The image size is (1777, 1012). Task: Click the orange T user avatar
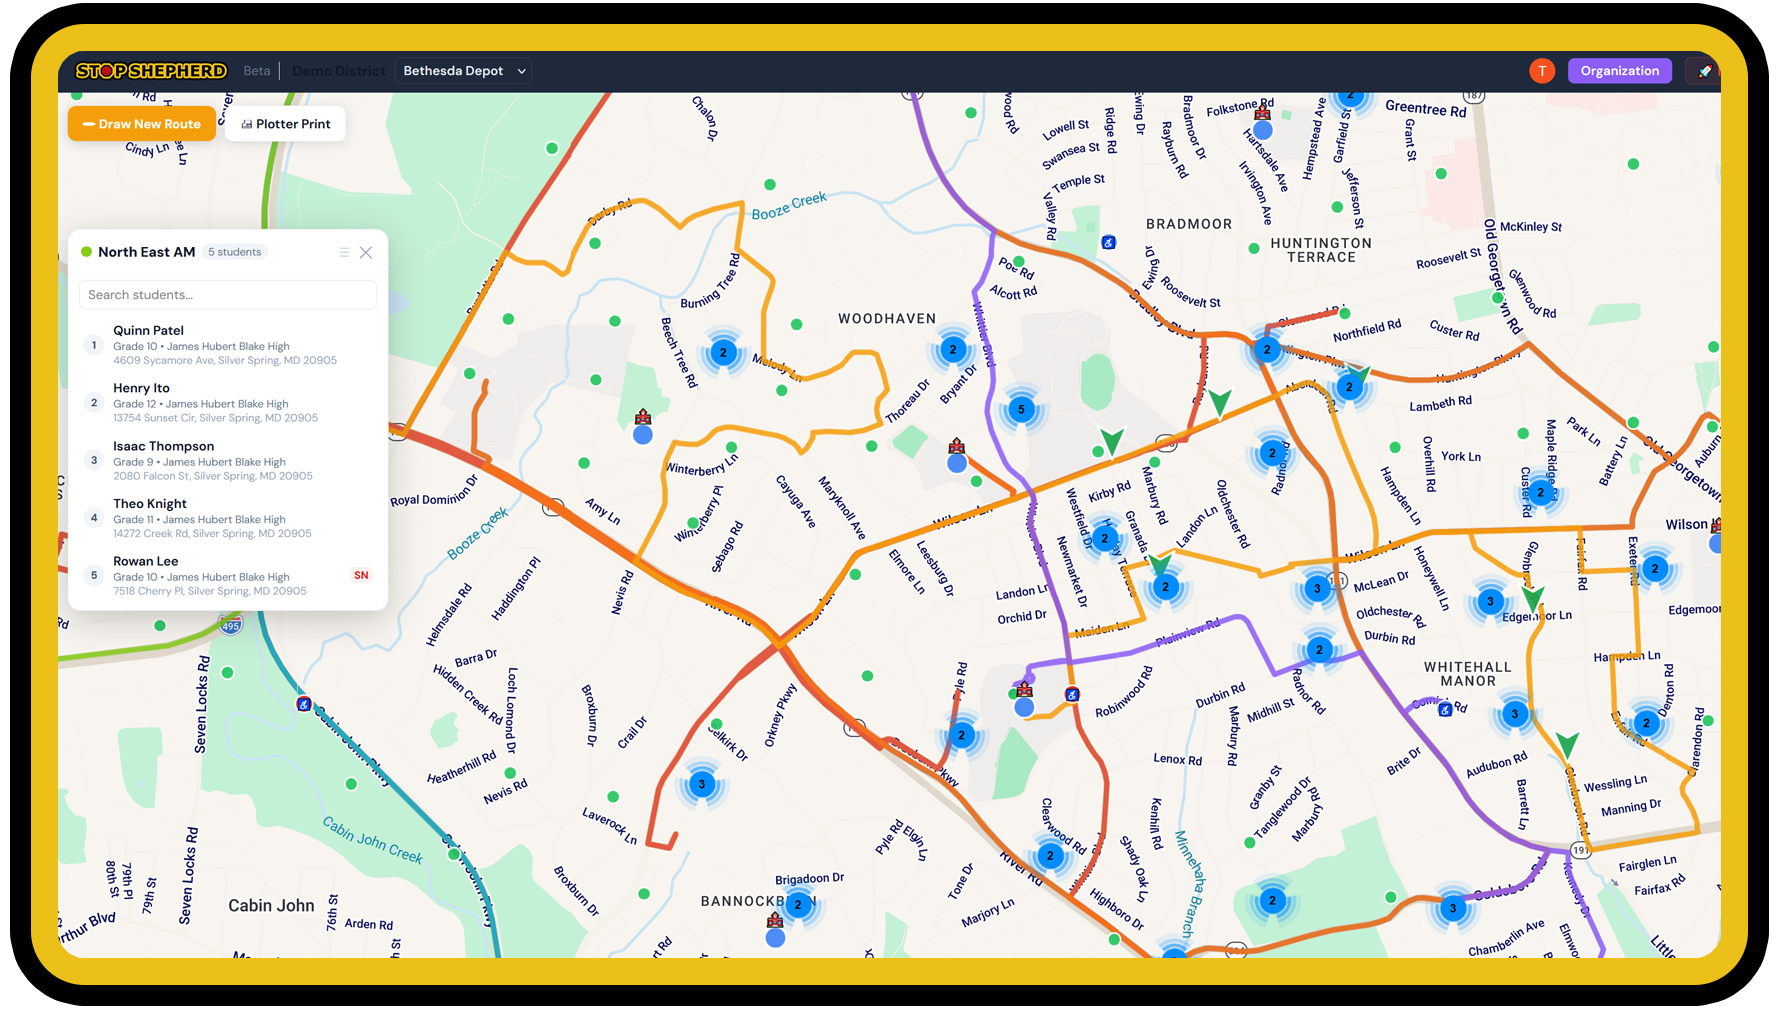point(1542,71)
